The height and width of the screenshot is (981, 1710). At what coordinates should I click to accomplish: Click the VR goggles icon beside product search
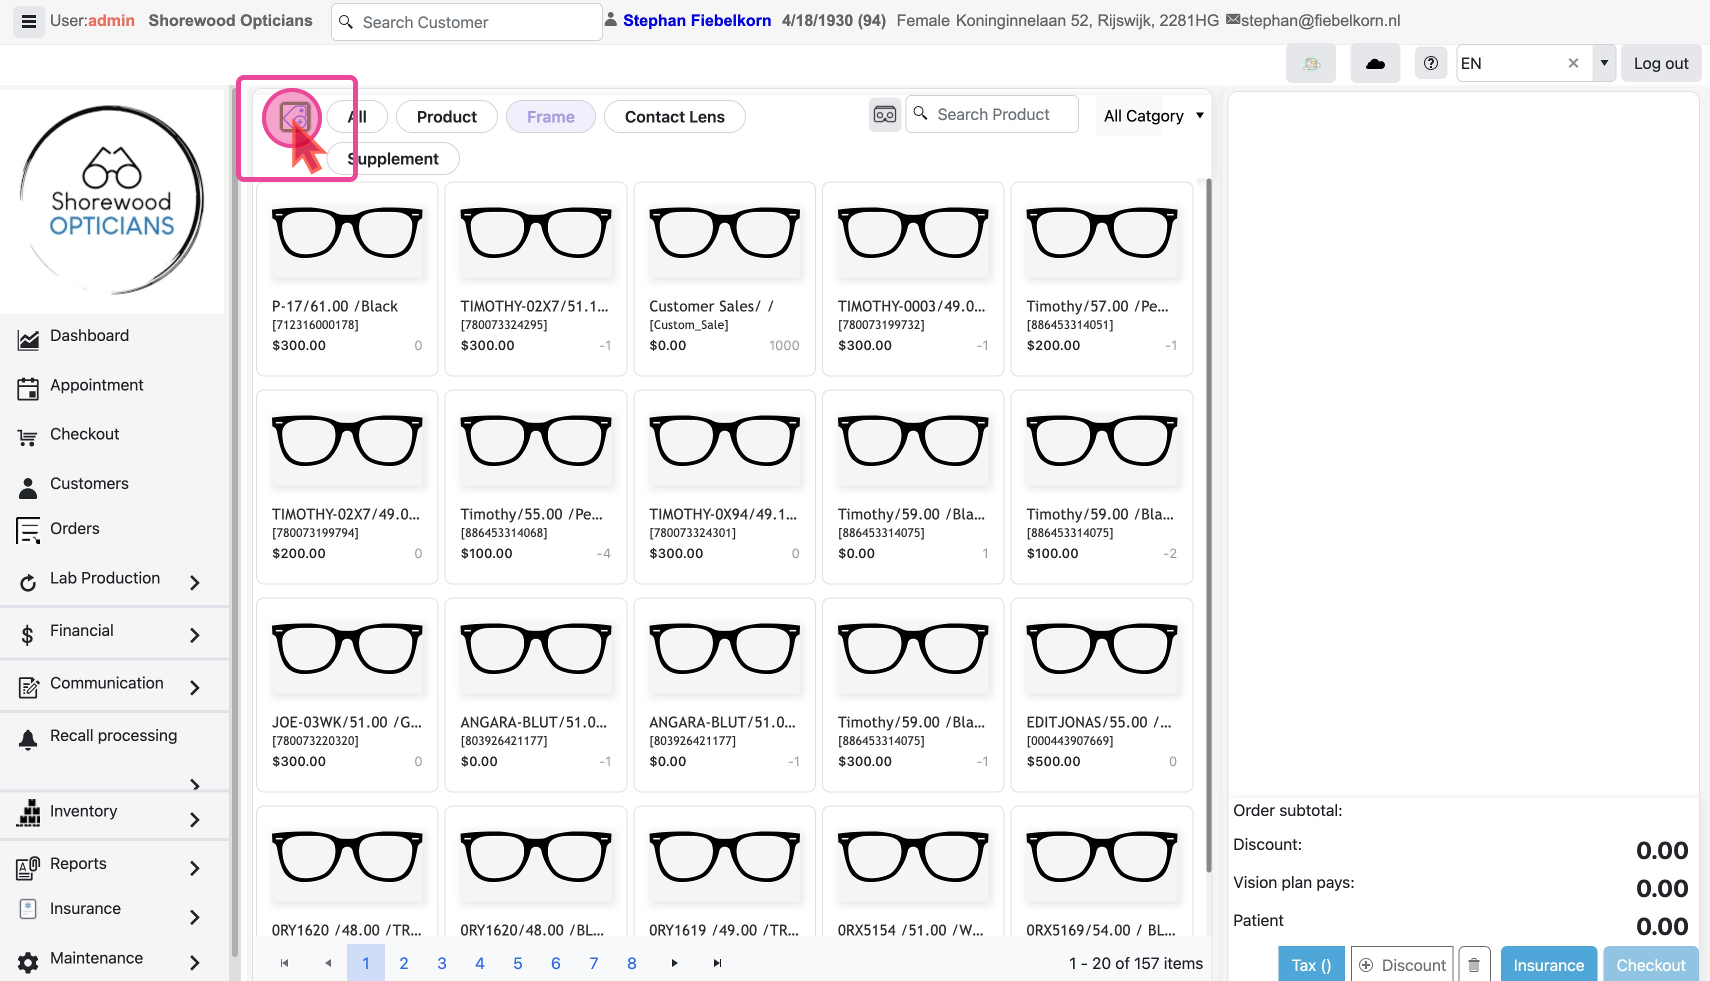pos(885,115)
